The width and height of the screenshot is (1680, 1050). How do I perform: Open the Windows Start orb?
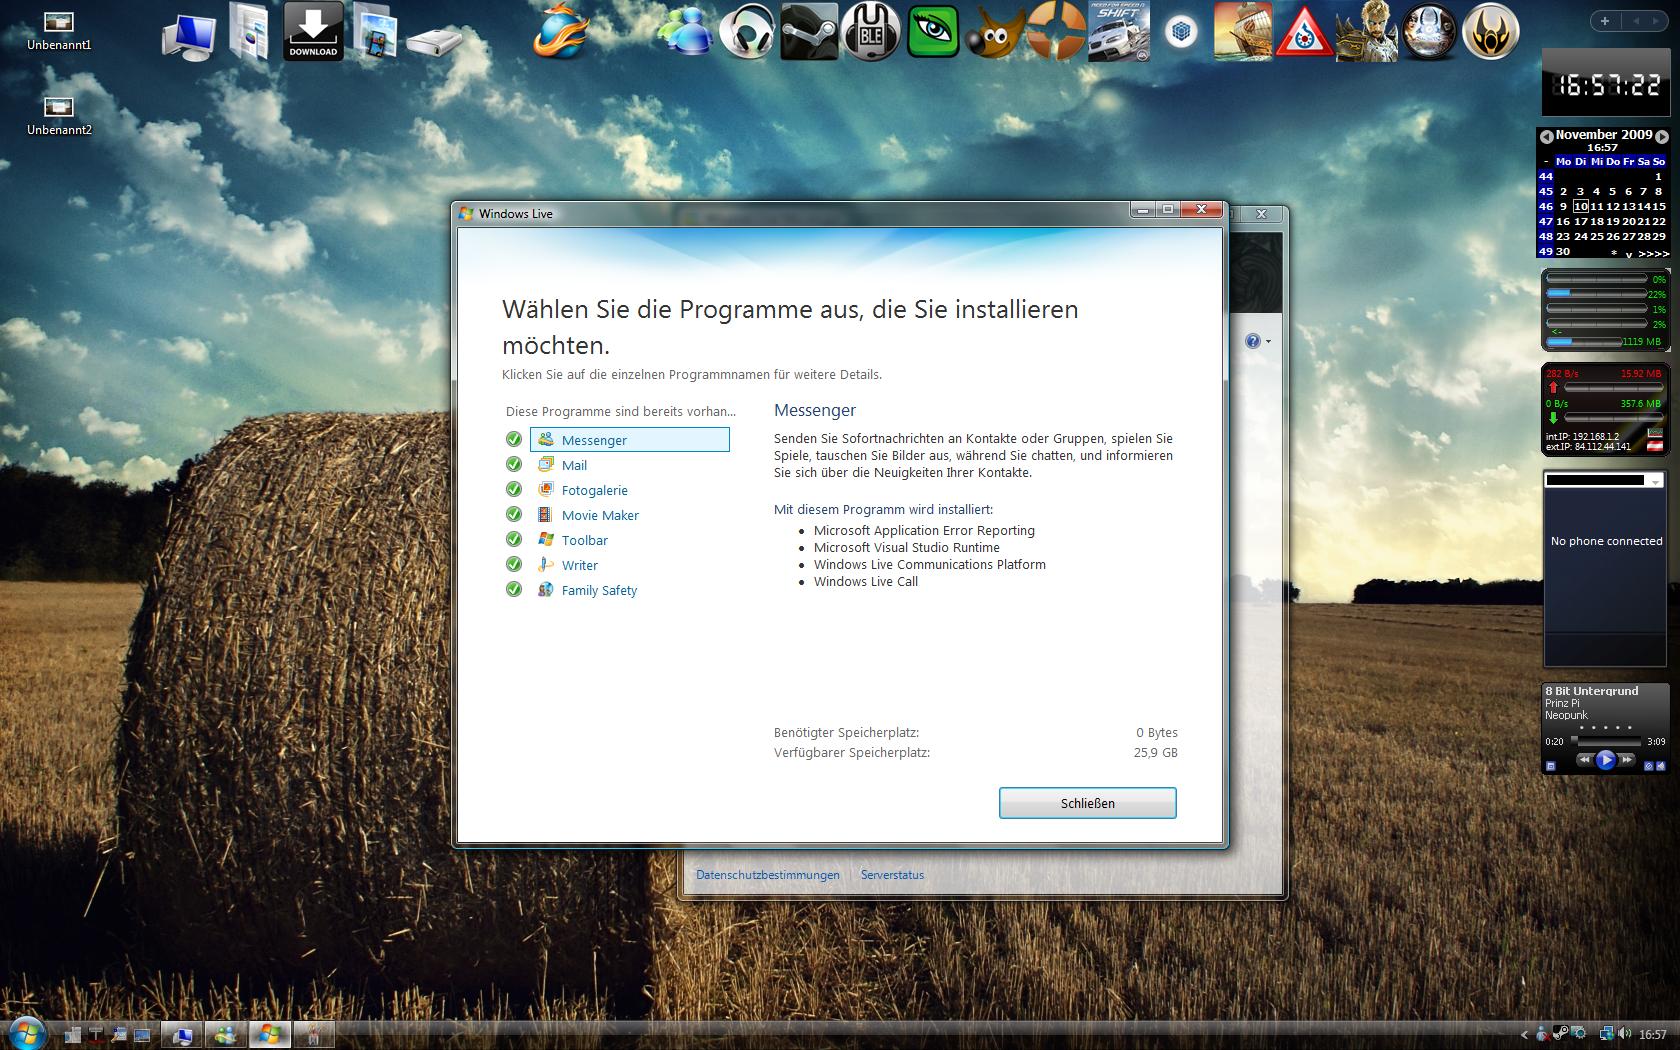pos(26,1032)
